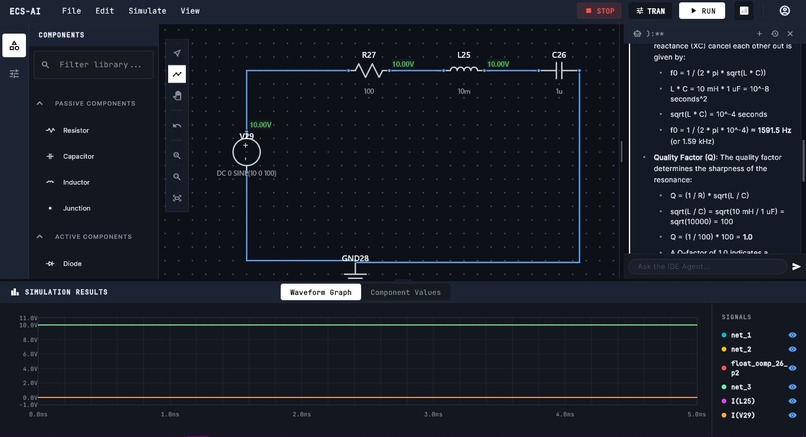Viewport: 806px width, 437px height.
Task: Click the net_3 green color dot
Action: pyautogui.click(x=724, y=387)
